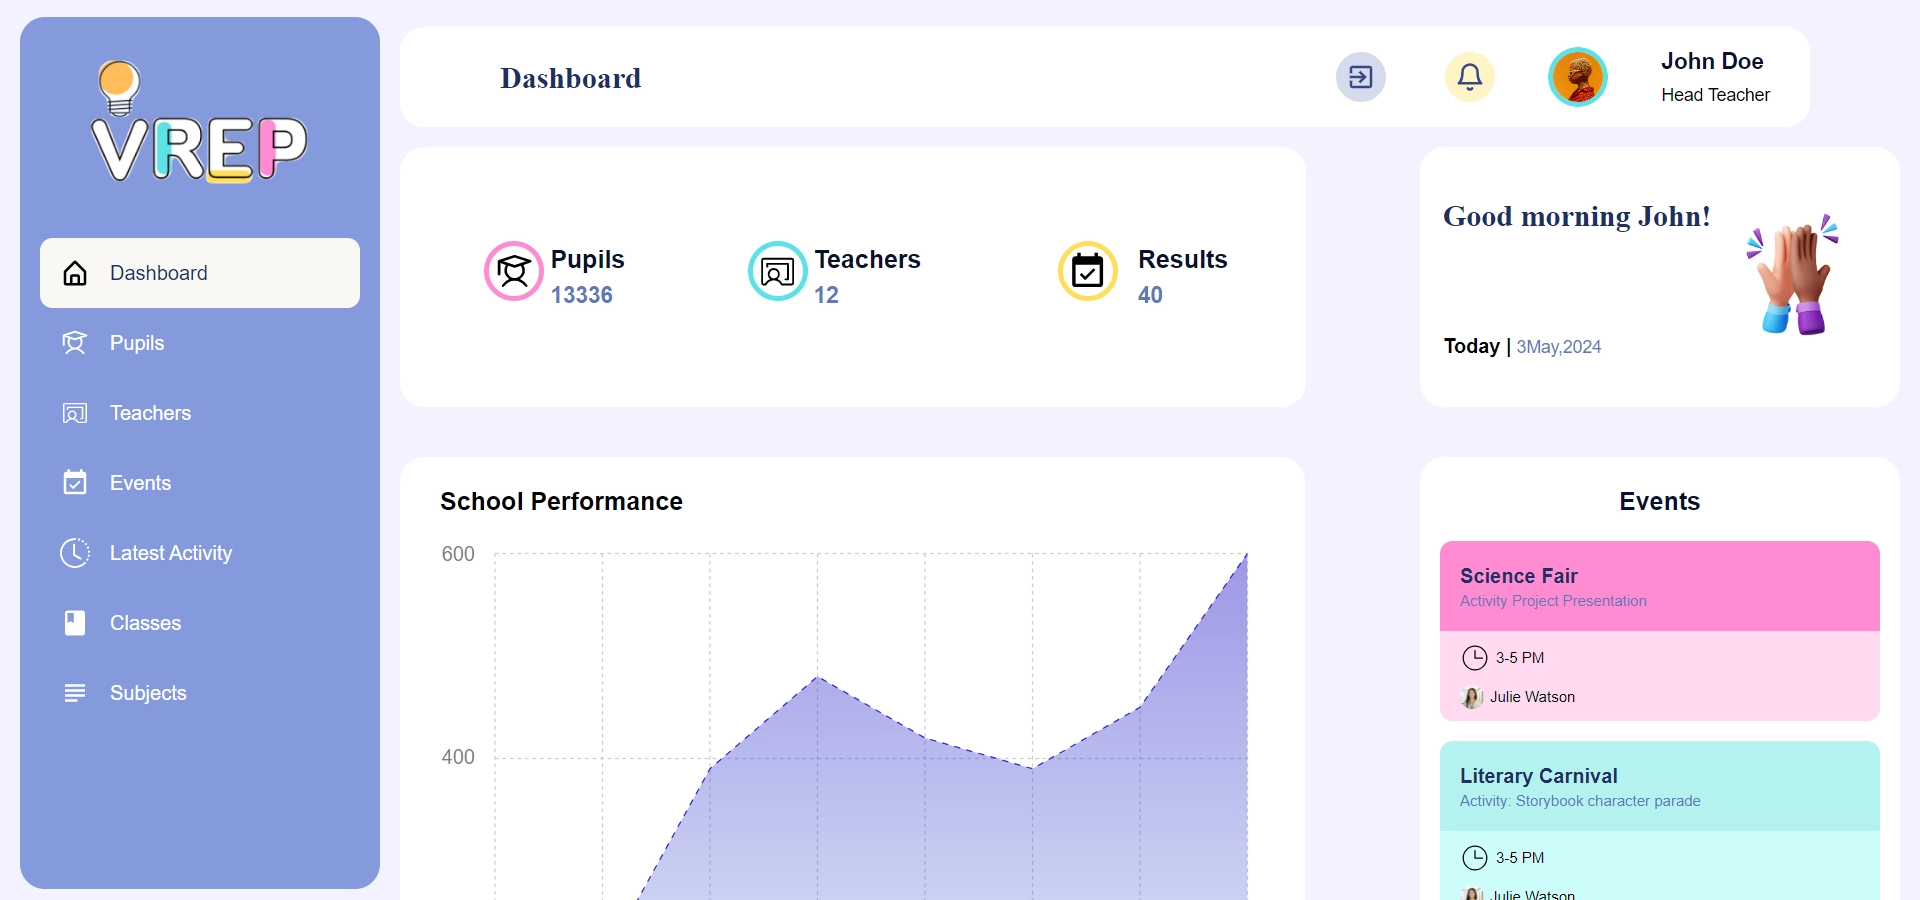Click the Results stat heading
The height and width of the screenshot is (900, 1920).
click(x=1182, y=259)
